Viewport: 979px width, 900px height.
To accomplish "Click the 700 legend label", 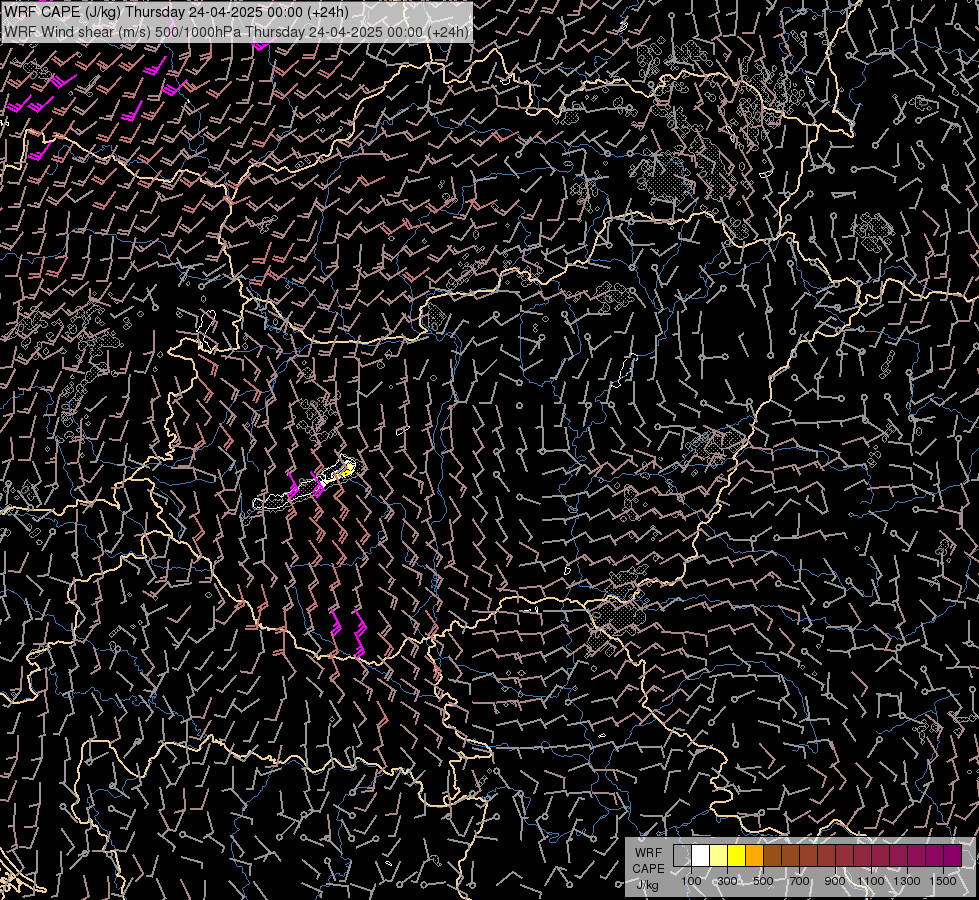I will (799, 881).
